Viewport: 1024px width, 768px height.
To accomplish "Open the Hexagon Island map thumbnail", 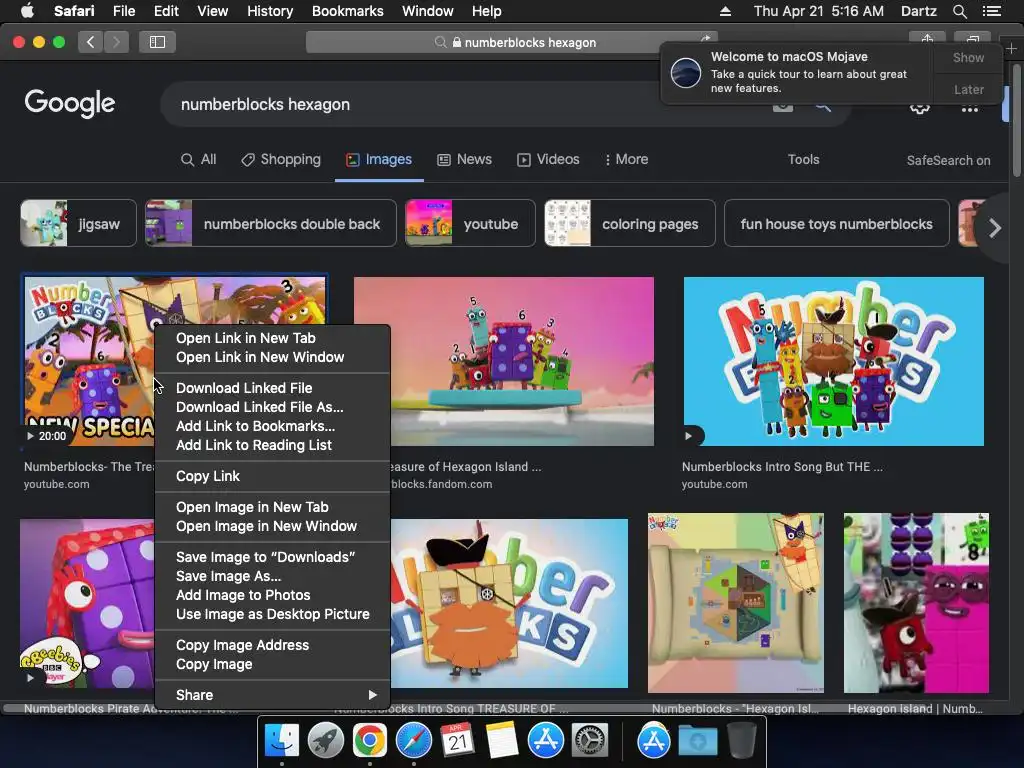I will tap(735, 603).
